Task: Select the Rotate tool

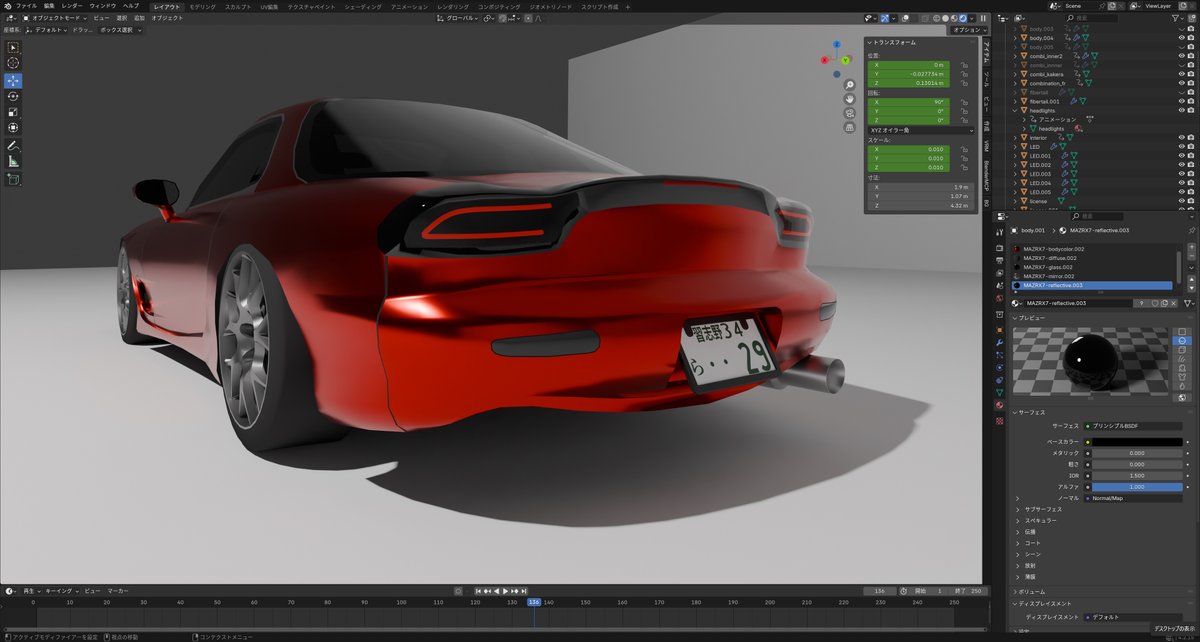Action: (x=13, y=97)
